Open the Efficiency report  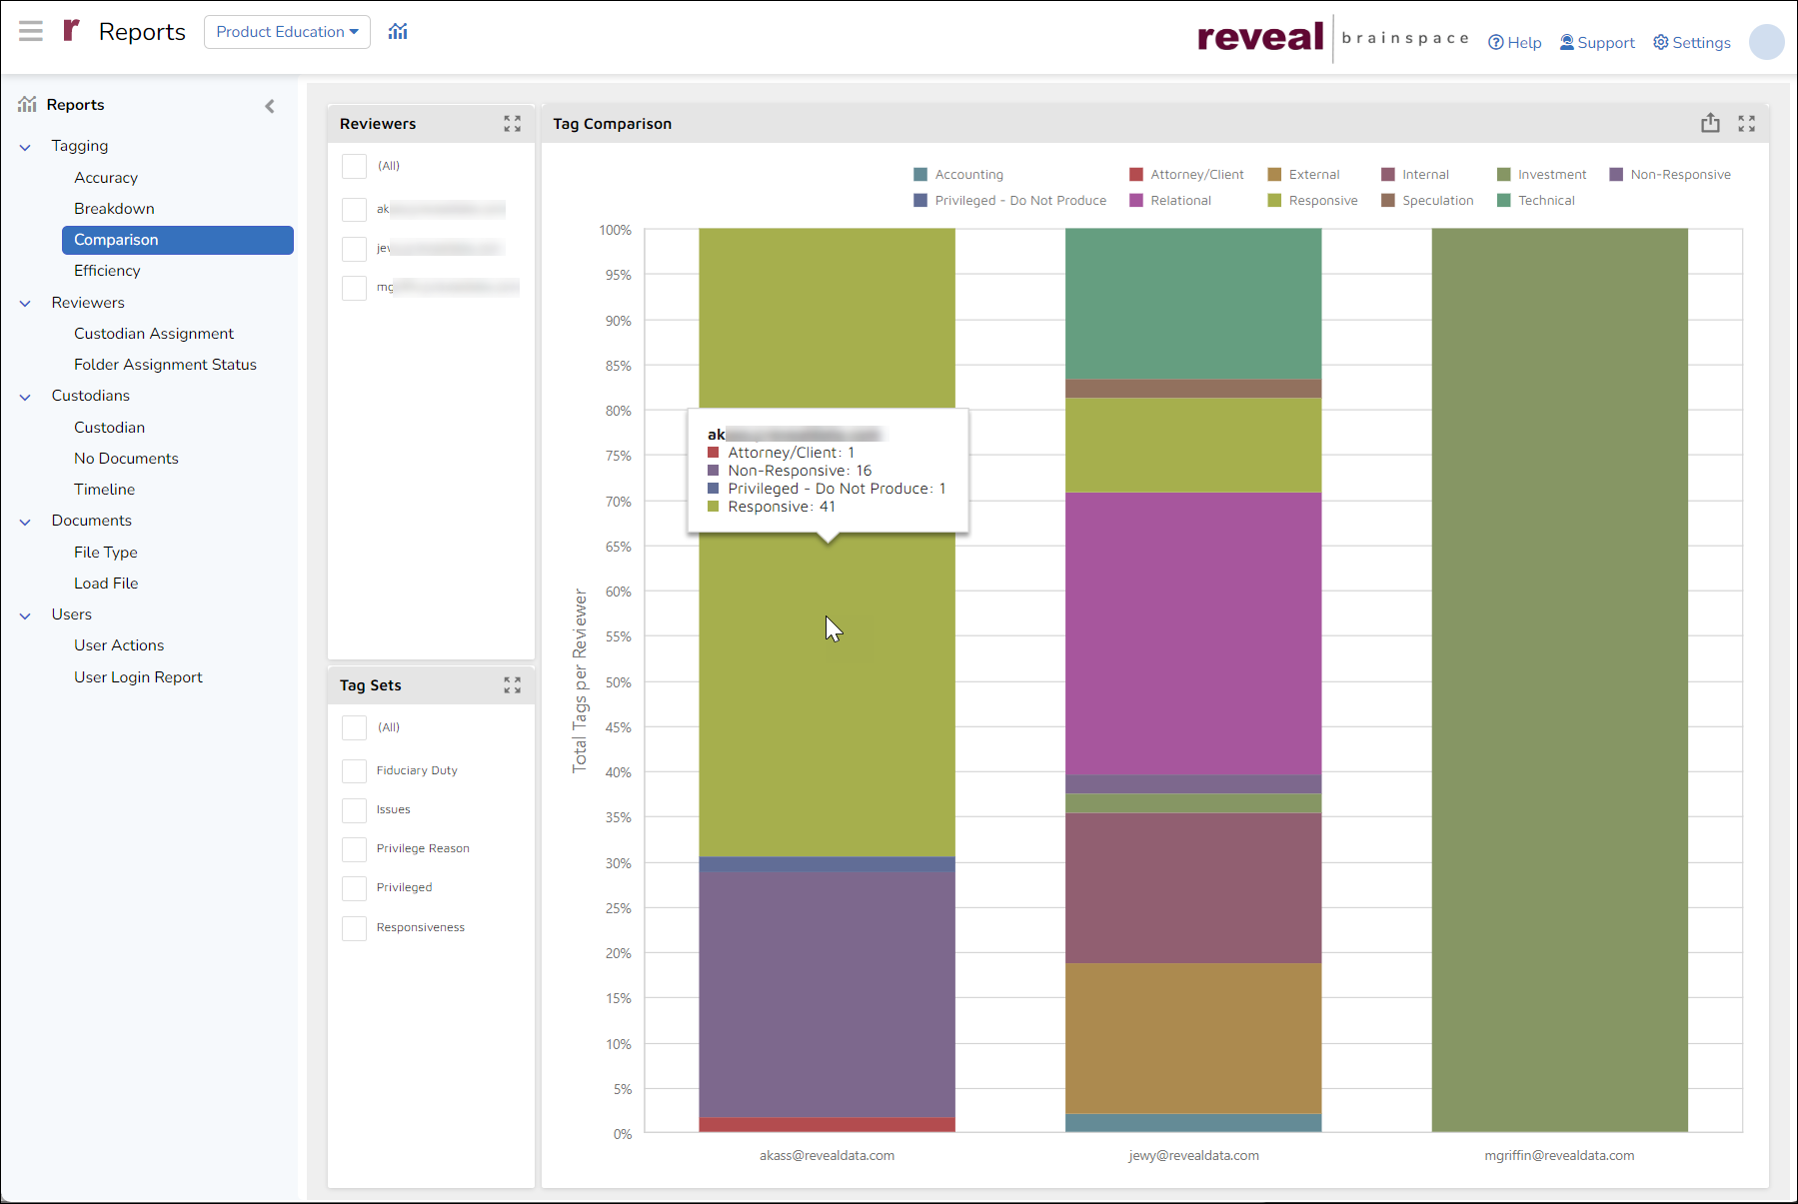point(107,270)
